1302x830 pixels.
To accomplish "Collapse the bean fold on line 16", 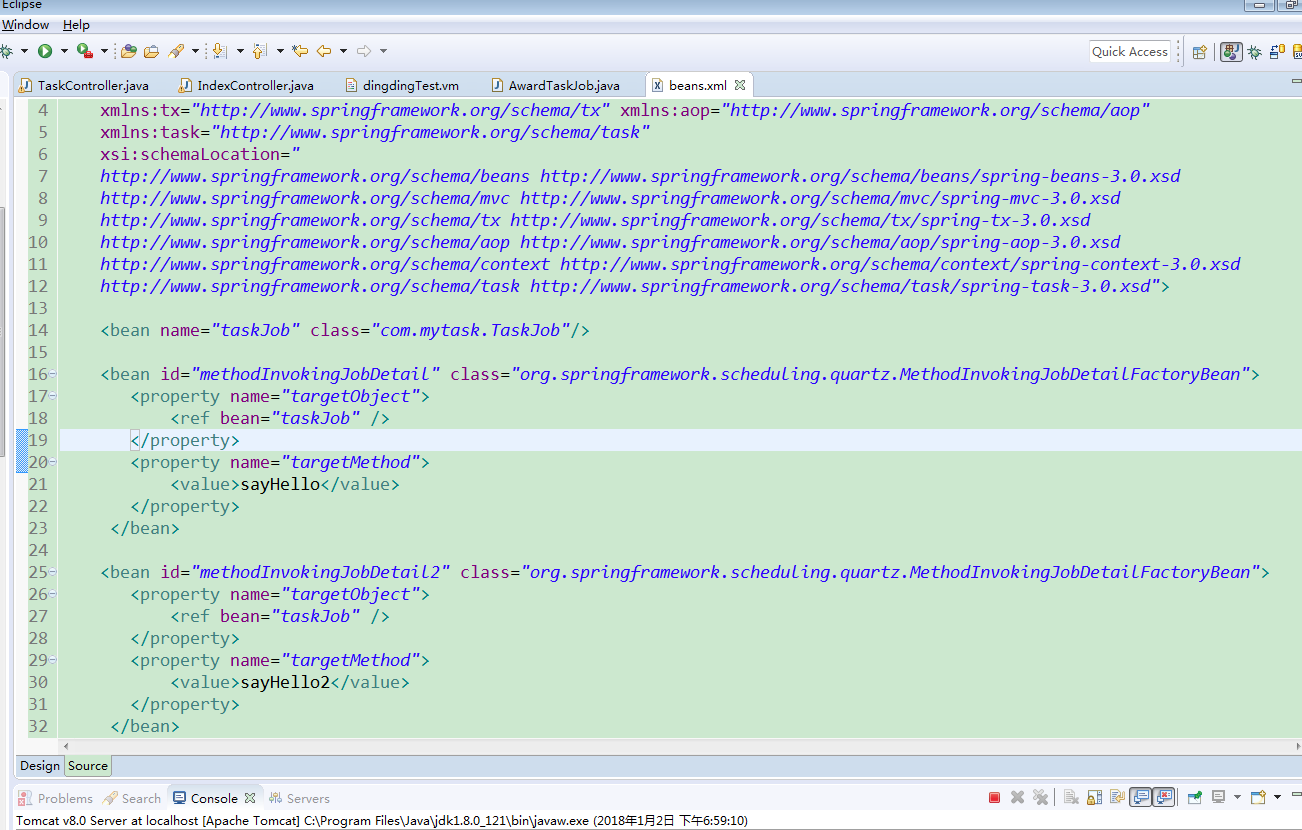I will [x=52, y=374].
